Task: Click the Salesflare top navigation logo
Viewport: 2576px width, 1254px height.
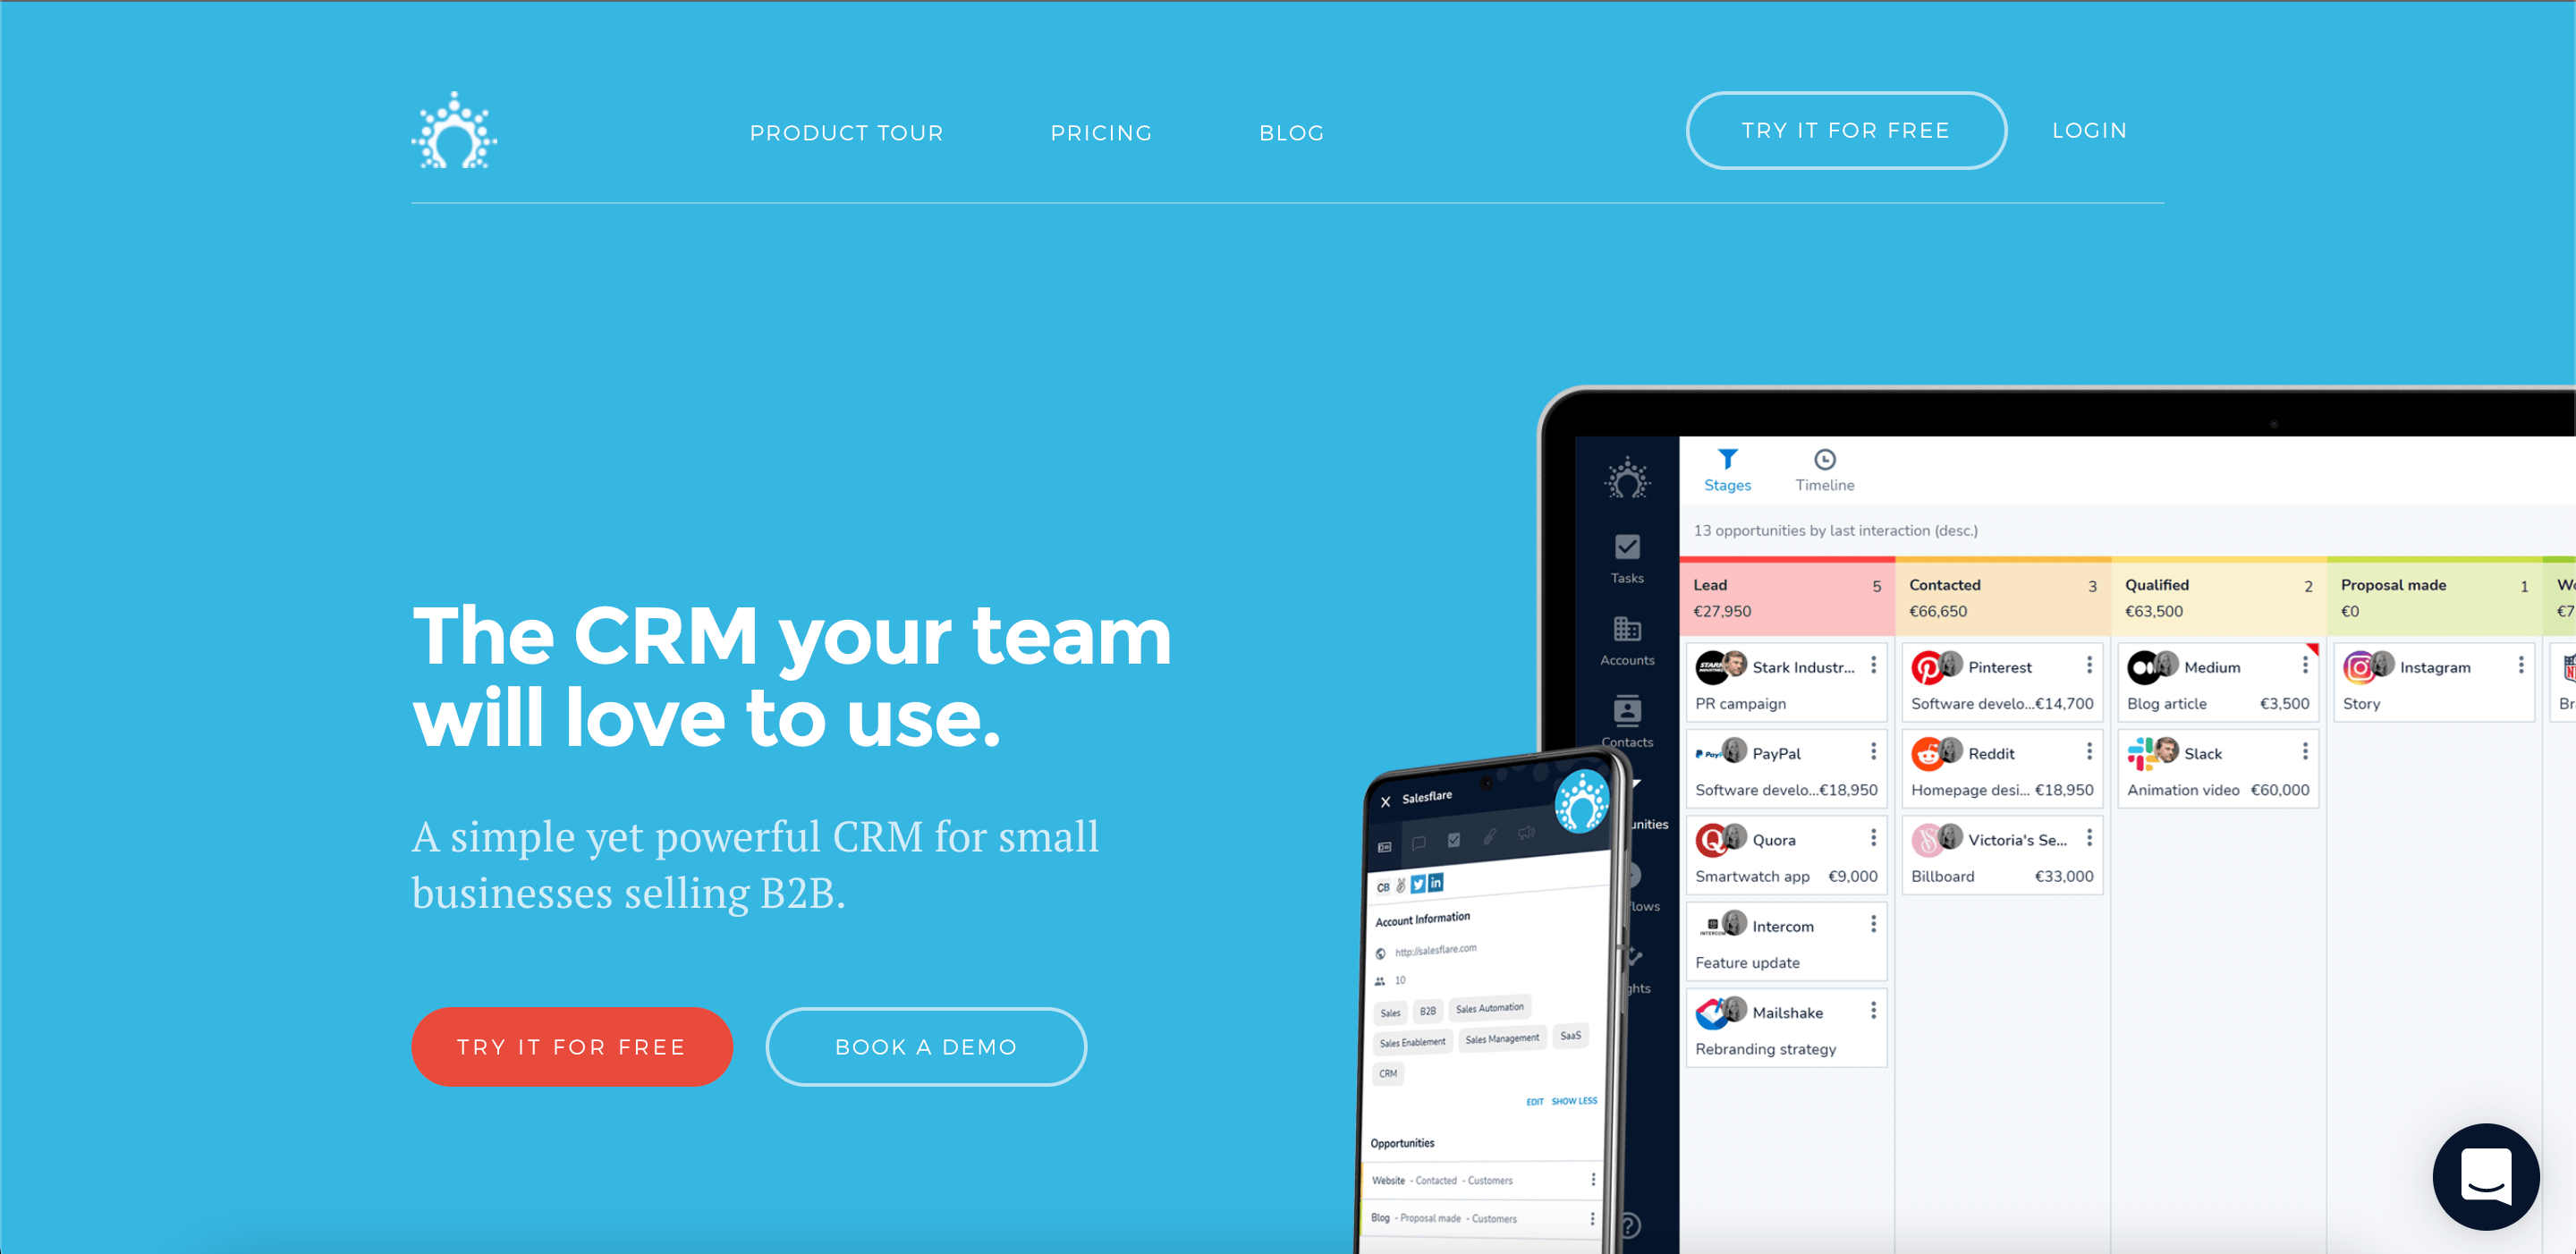Action: pos(457,130)
